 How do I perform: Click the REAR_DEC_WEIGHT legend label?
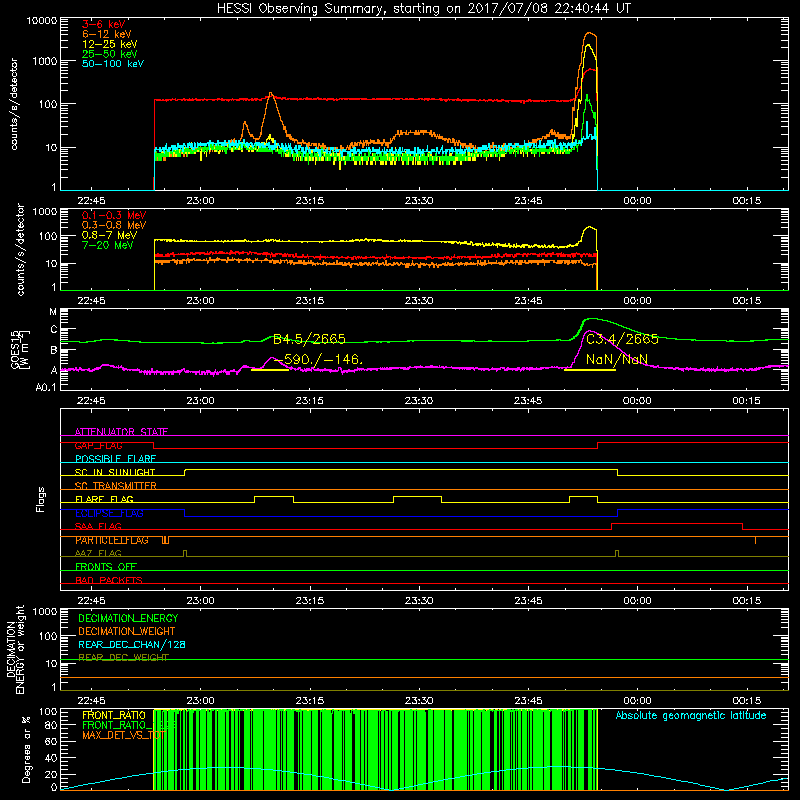click(123, 658)
